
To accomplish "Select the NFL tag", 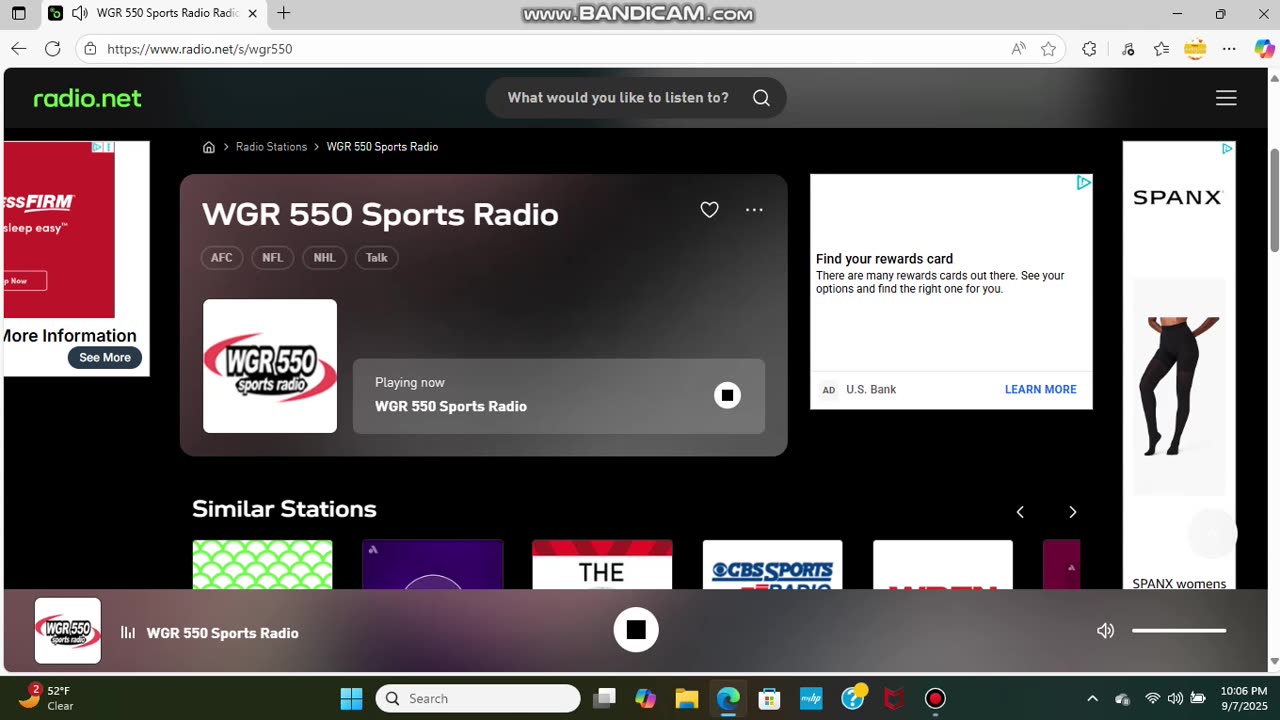I will (x=273, y=258).
